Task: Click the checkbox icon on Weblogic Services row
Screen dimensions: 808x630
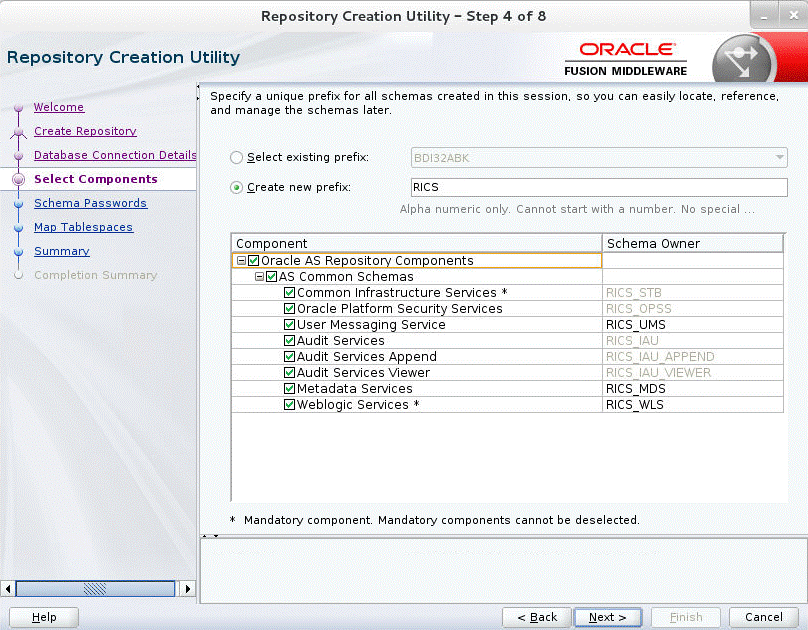Action: click(290, 404)
